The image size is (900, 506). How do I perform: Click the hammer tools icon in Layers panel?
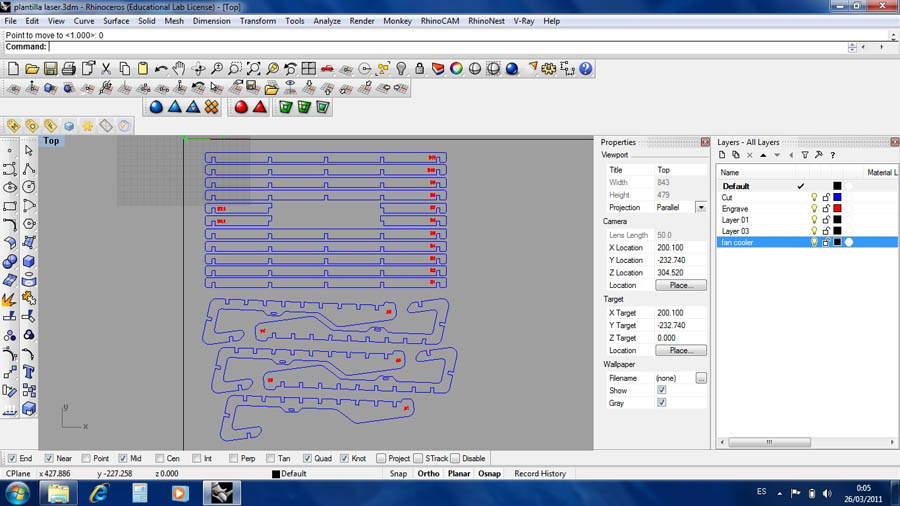click(818, 155)
